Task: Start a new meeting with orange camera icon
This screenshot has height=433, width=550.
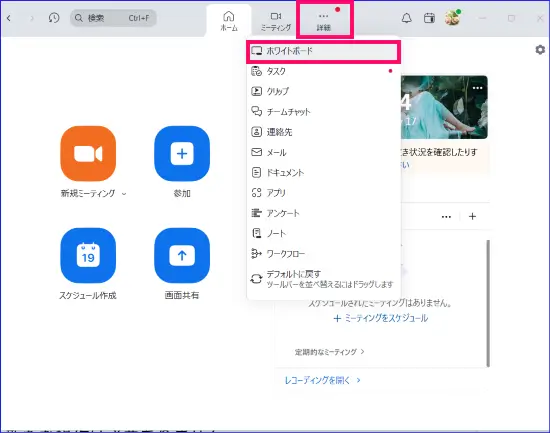Action: click(x=88, y=154)
